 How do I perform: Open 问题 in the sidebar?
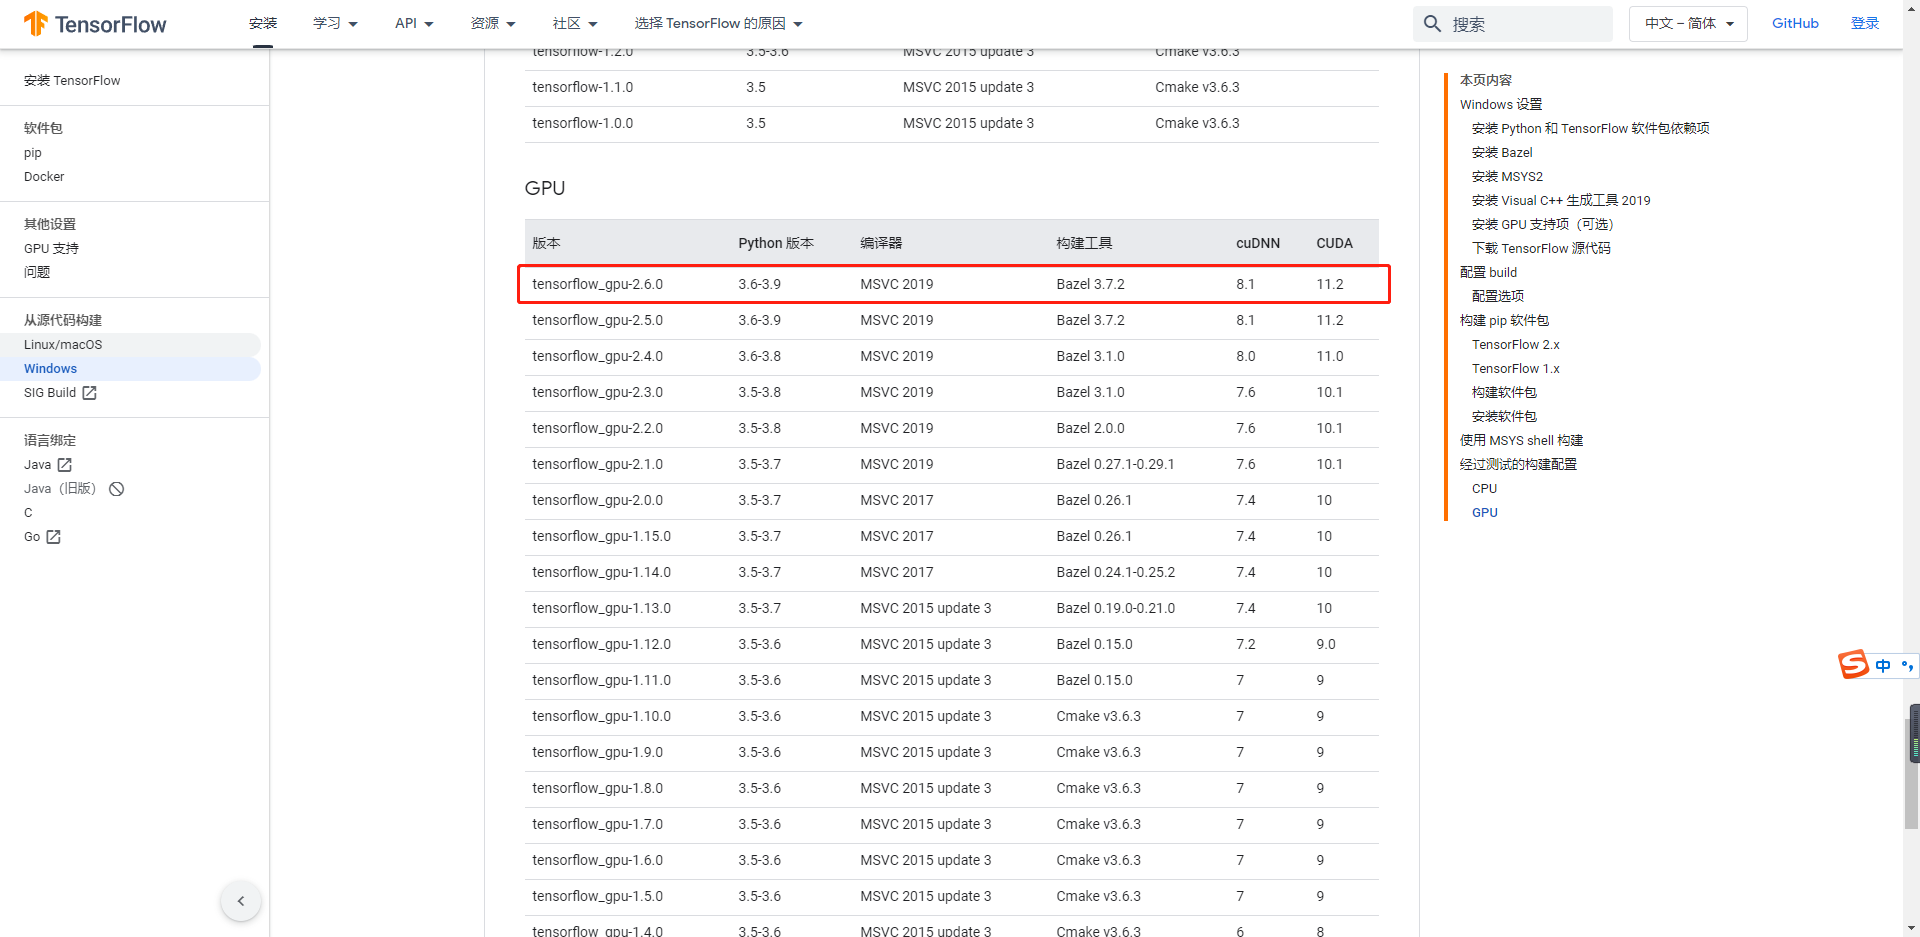click(x=37, y=273)
